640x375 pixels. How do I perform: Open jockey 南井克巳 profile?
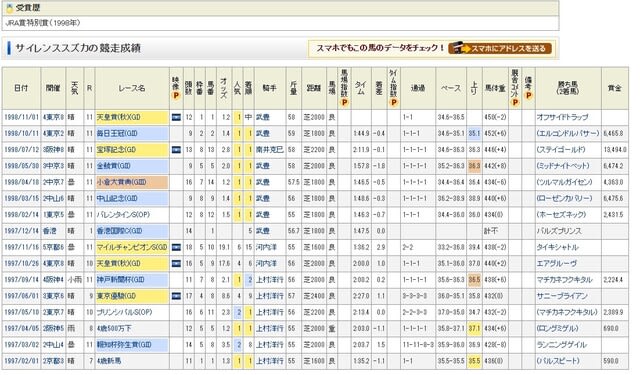pyautogui.click(x=269, y=150)
